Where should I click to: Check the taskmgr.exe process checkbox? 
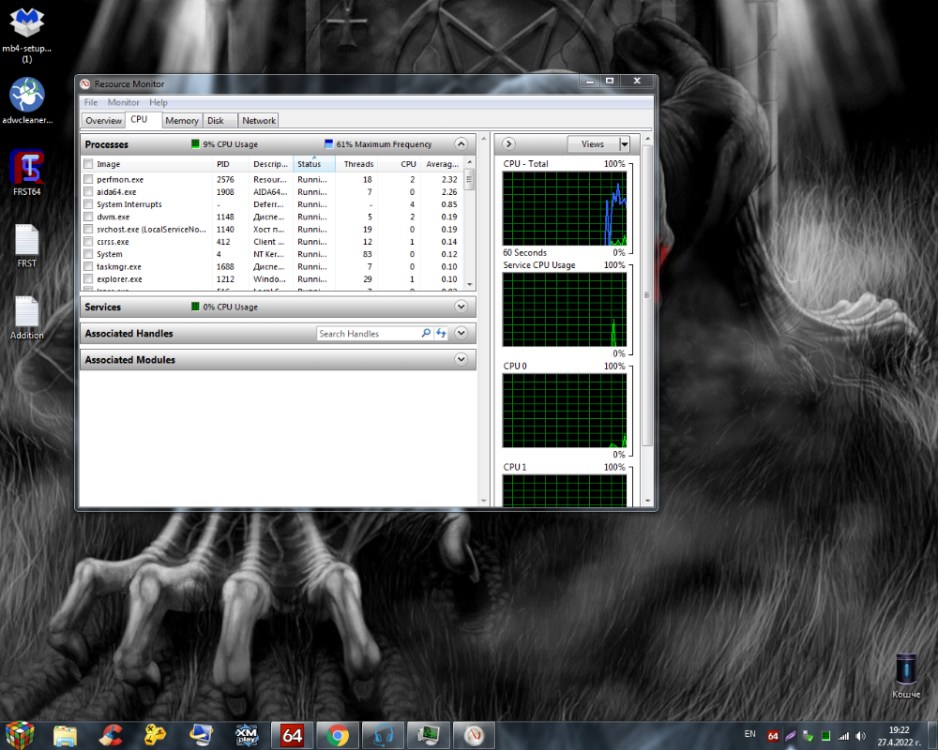pyautogui.click(x=89, y=267)
